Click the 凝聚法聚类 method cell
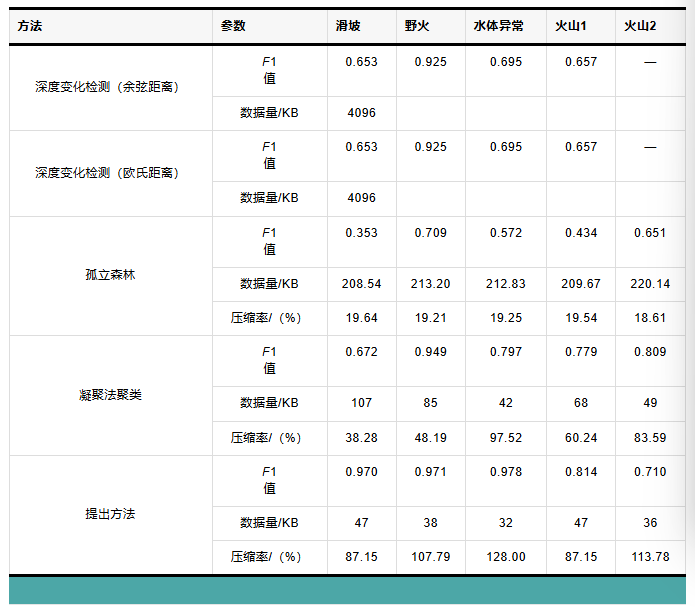This screenshot has height=613, width=695. tap(110, 394)
